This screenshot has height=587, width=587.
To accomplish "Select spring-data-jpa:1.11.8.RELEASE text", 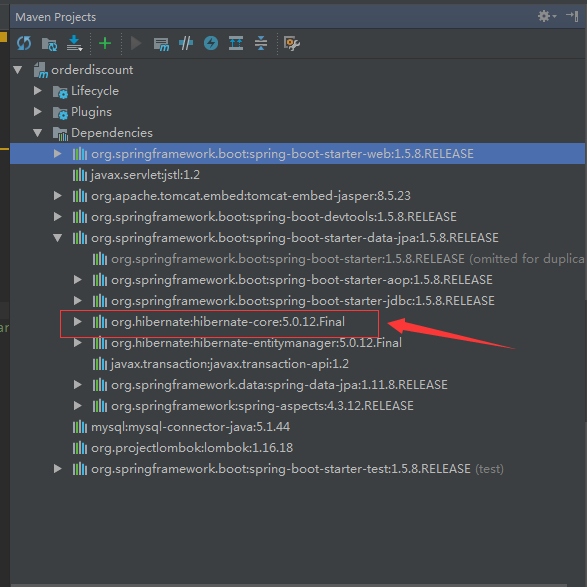I will tap(279, 385).
